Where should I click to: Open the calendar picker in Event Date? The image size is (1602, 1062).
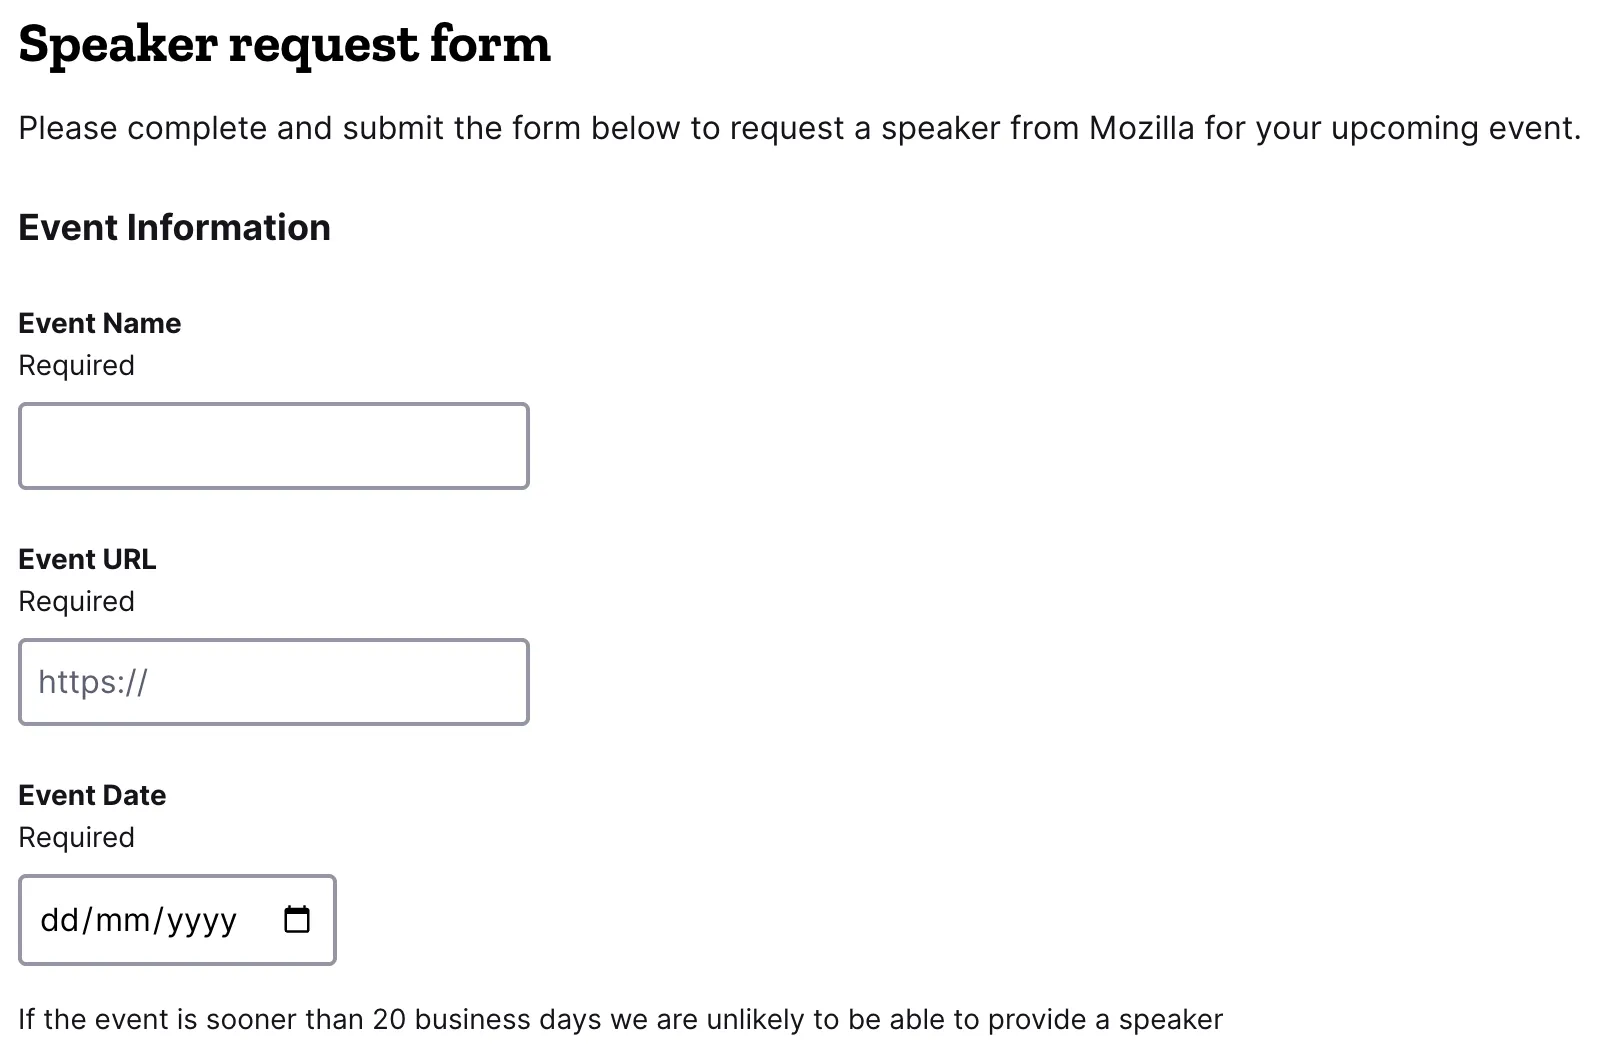(x=297, y=919)
